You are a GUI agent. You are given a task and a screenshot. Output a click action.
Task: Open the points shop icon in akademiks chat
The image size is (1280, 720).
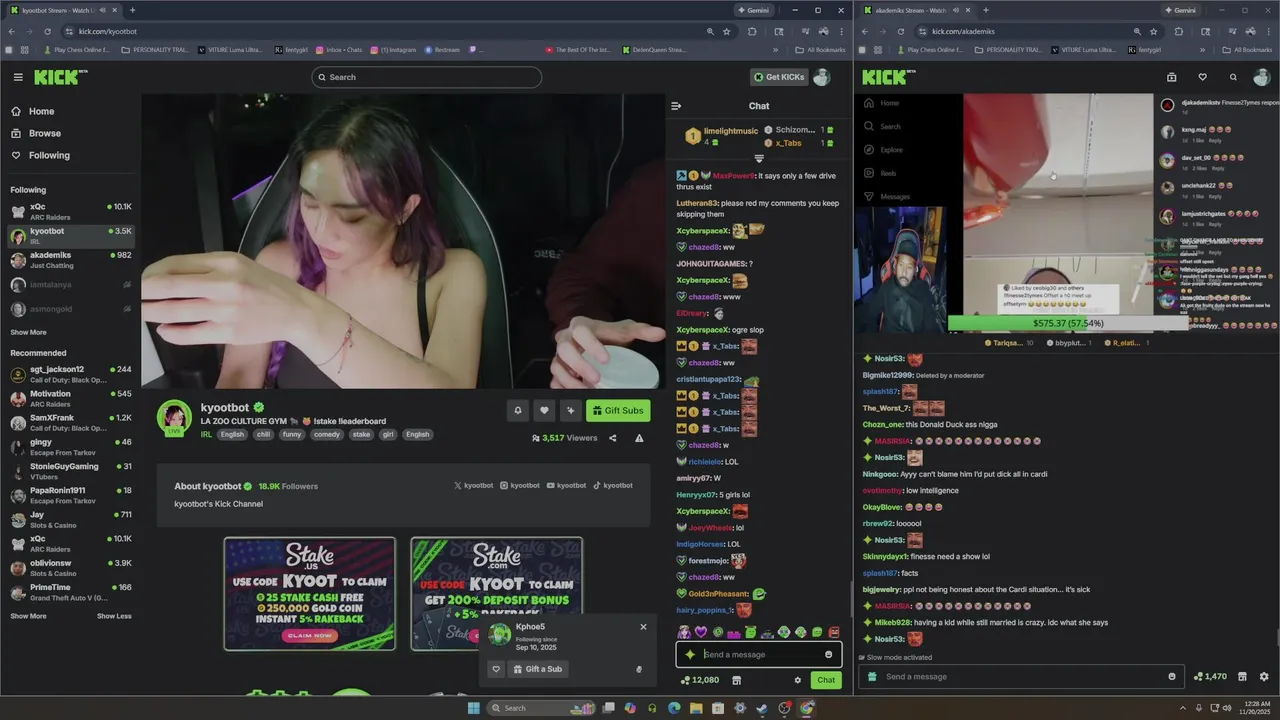click(x=1243, y=677)
